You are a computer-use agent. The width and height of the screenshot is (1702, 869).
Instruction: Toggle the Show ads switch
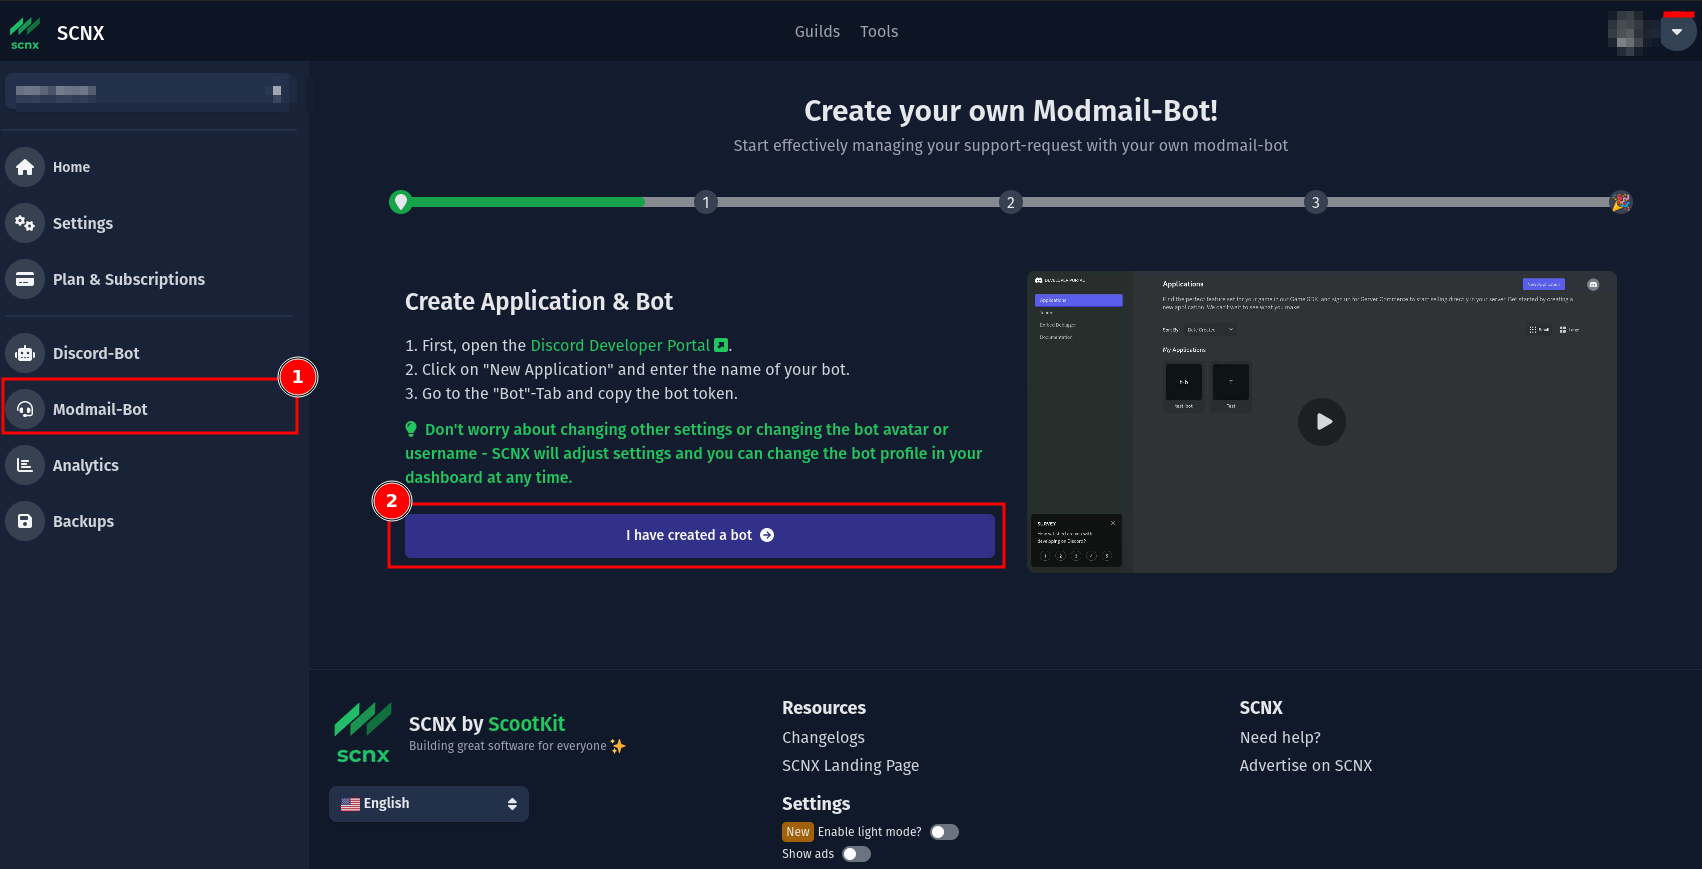[x=856, y=854]
